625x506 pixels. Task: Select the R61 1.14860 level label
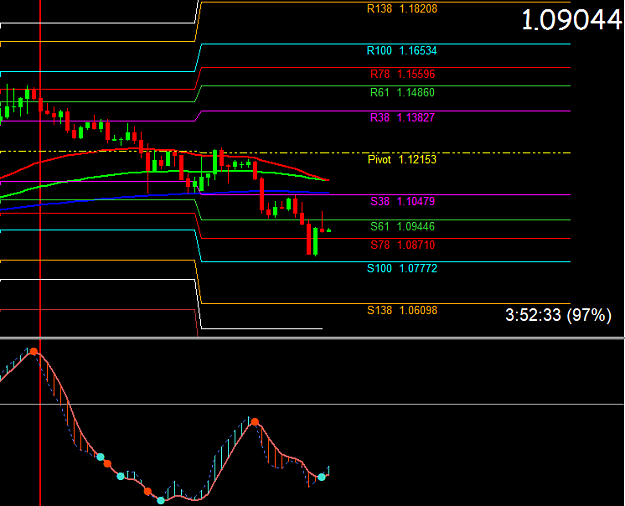click(x=402, y=93)
